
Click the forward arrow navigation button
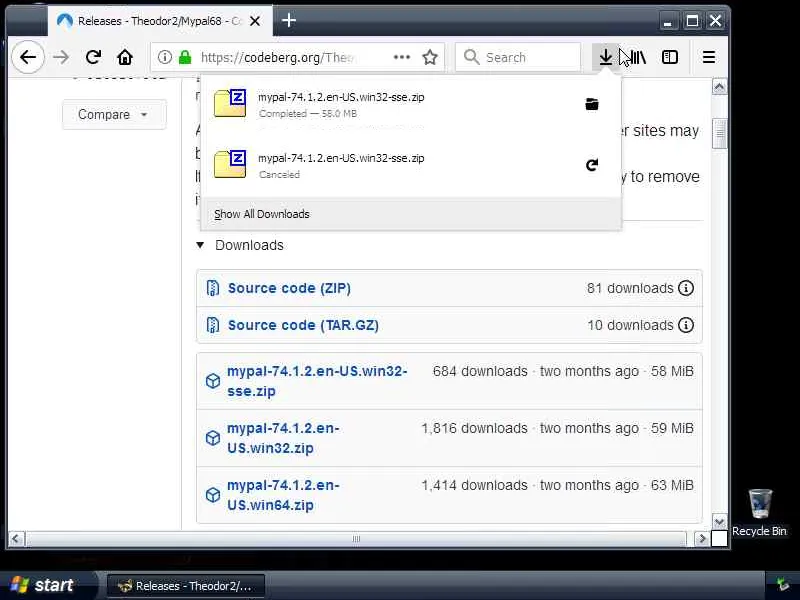tap(61, 57)
